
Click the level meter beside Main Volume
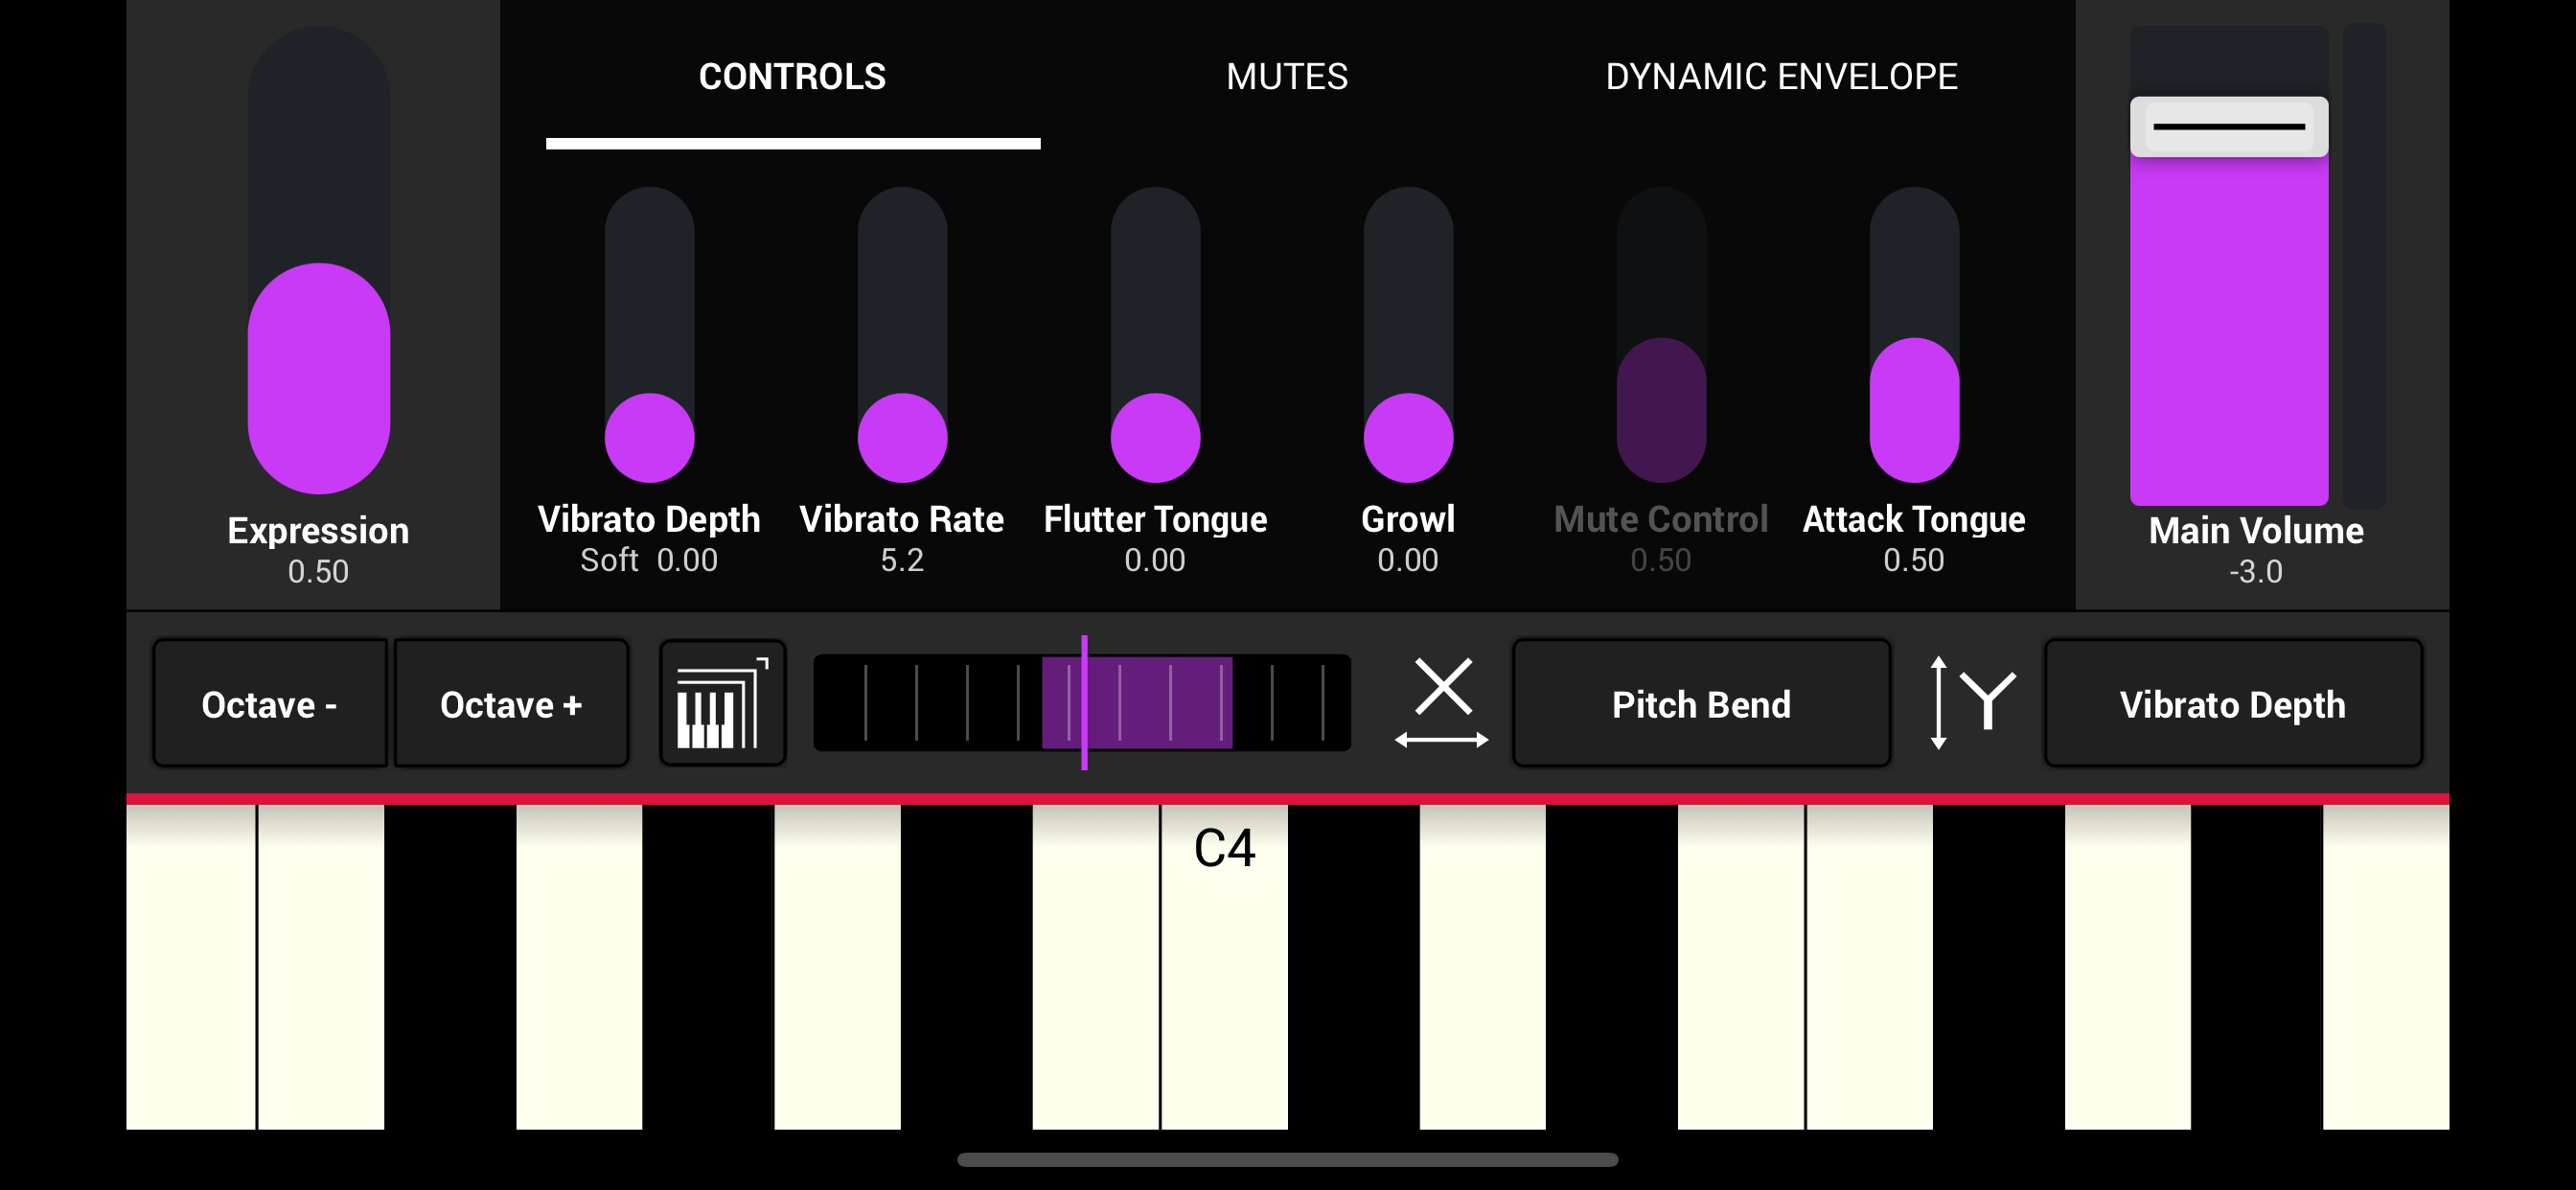(2364, 266)
